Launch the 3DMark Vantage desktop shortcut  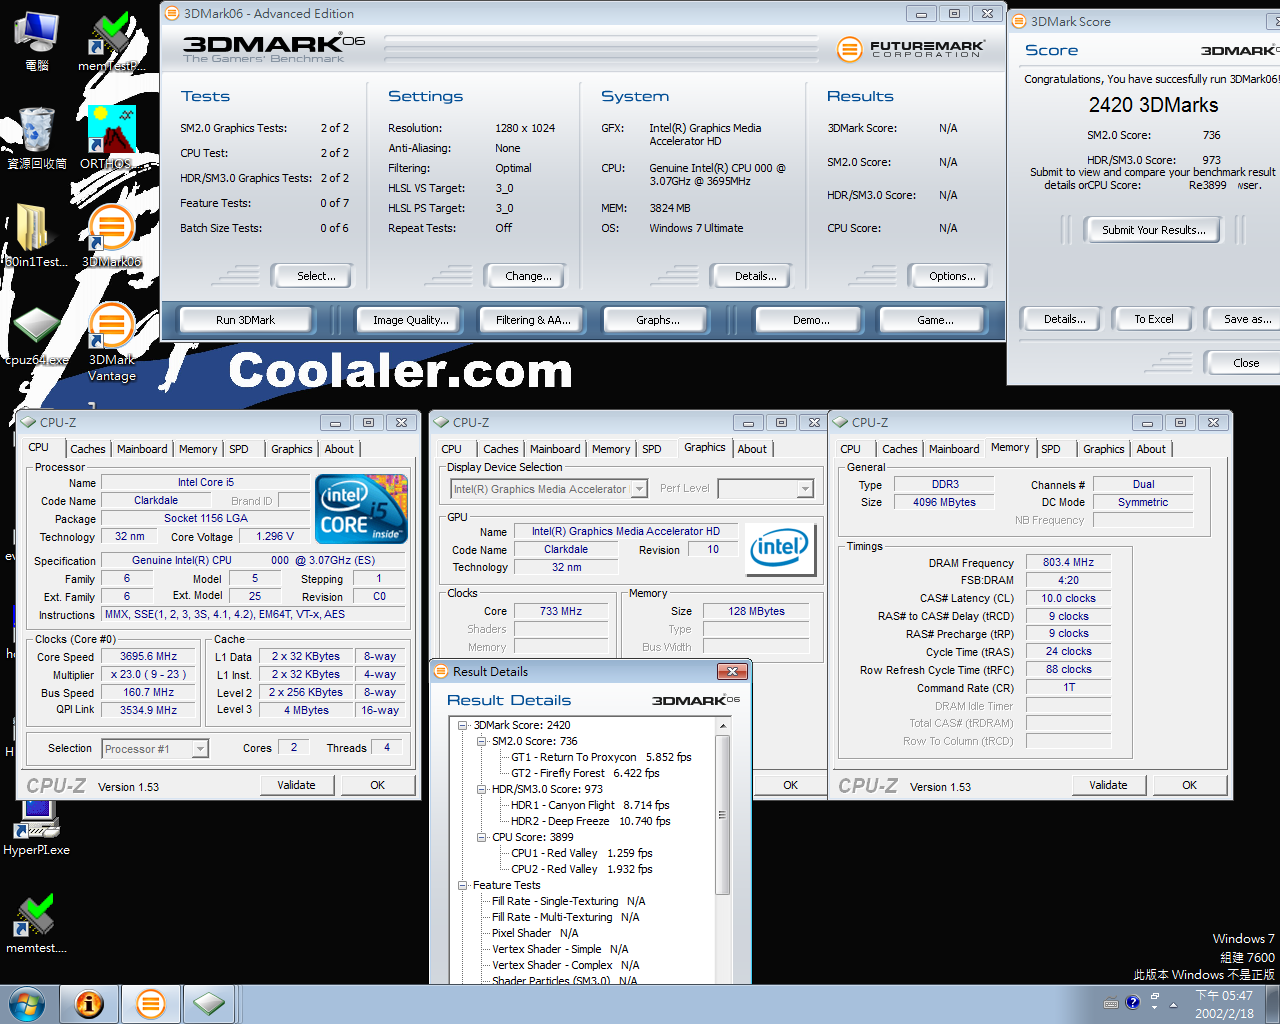111,342
